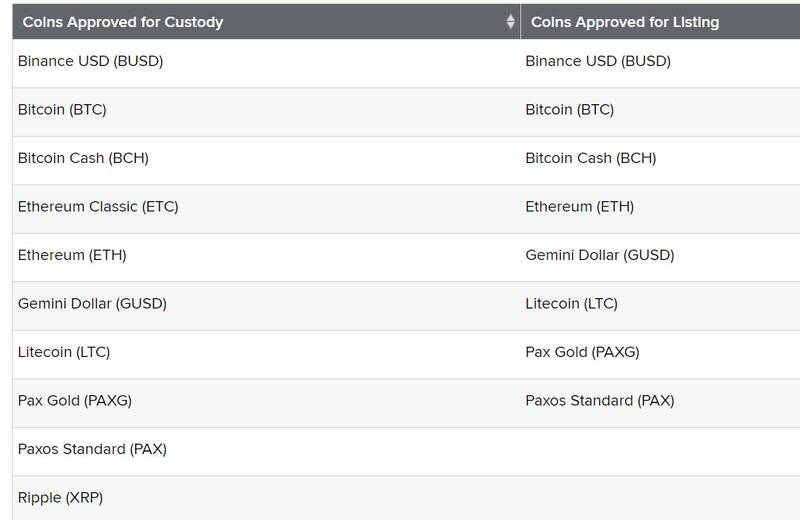The image size is (800, 520).
Task: Select Ethereum Classic (ETC) cell
Action: (98, 207)
